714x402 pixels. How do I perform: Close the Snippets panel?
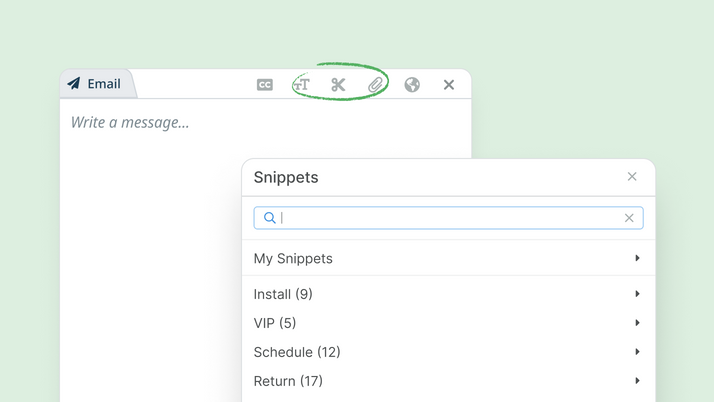point(632,177)
